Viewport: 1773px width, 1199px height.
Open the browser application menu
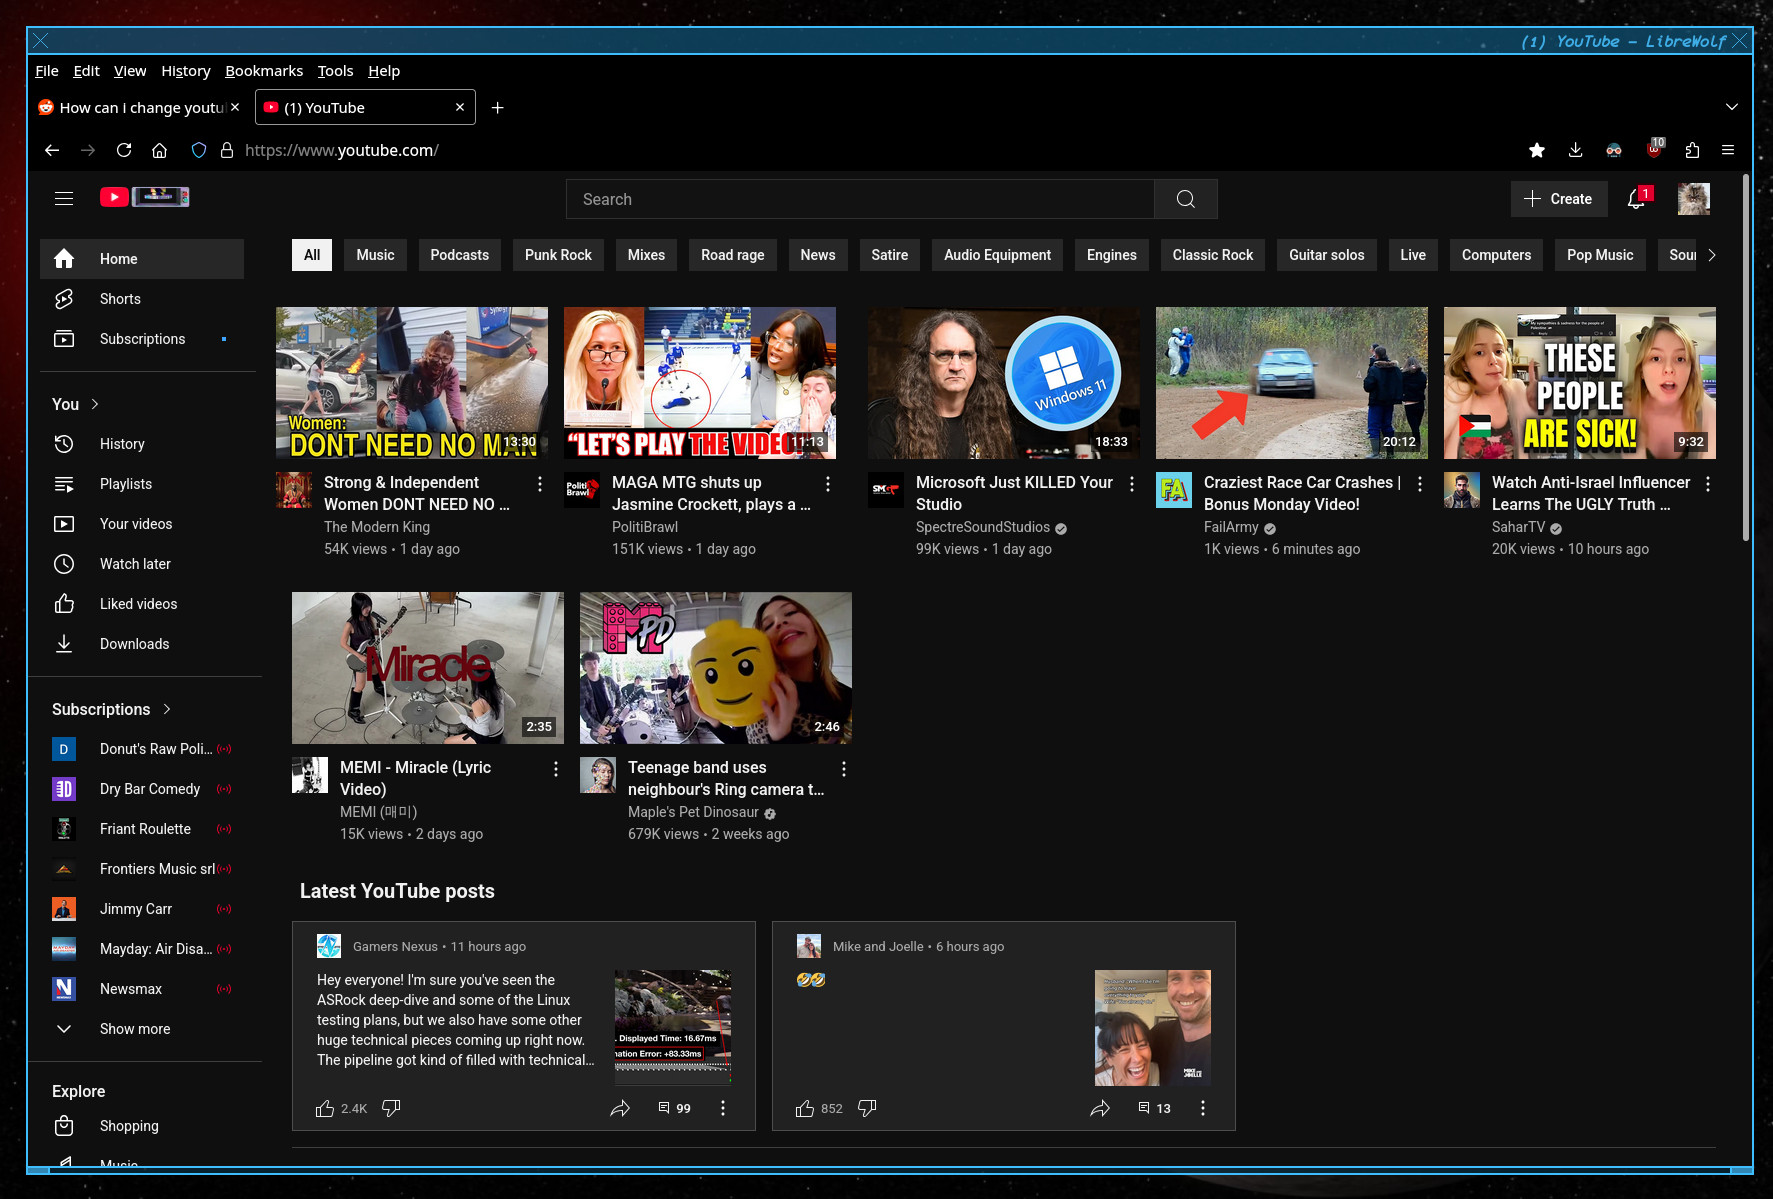1728,150
